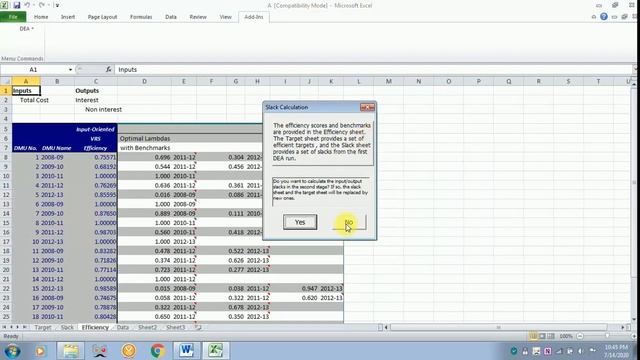Select column header D
Image resolution: width=640 pixels, height=360 pixels.
(x=144, y=81)
